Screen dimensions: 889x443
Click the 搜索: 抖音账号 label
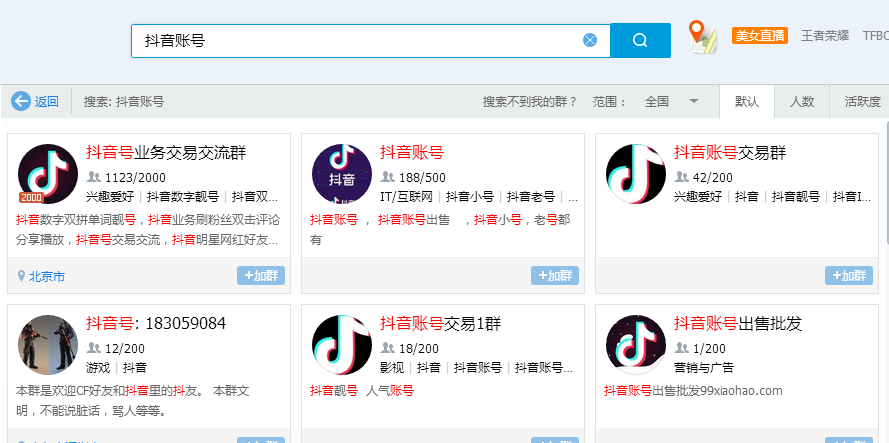tap(124, 102)
